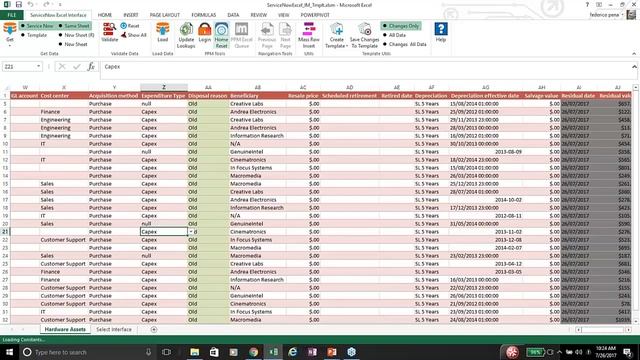
Task: Open Chrome from the taskbar
Action: pos(253,352)
